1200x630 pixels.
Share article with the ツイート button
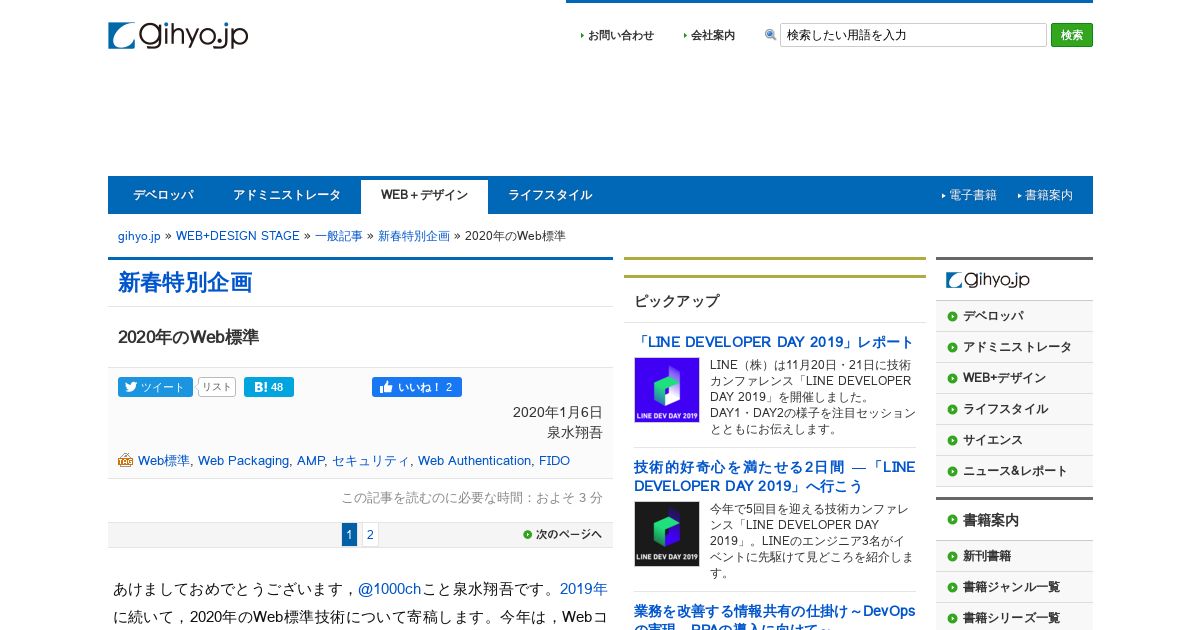155,387
